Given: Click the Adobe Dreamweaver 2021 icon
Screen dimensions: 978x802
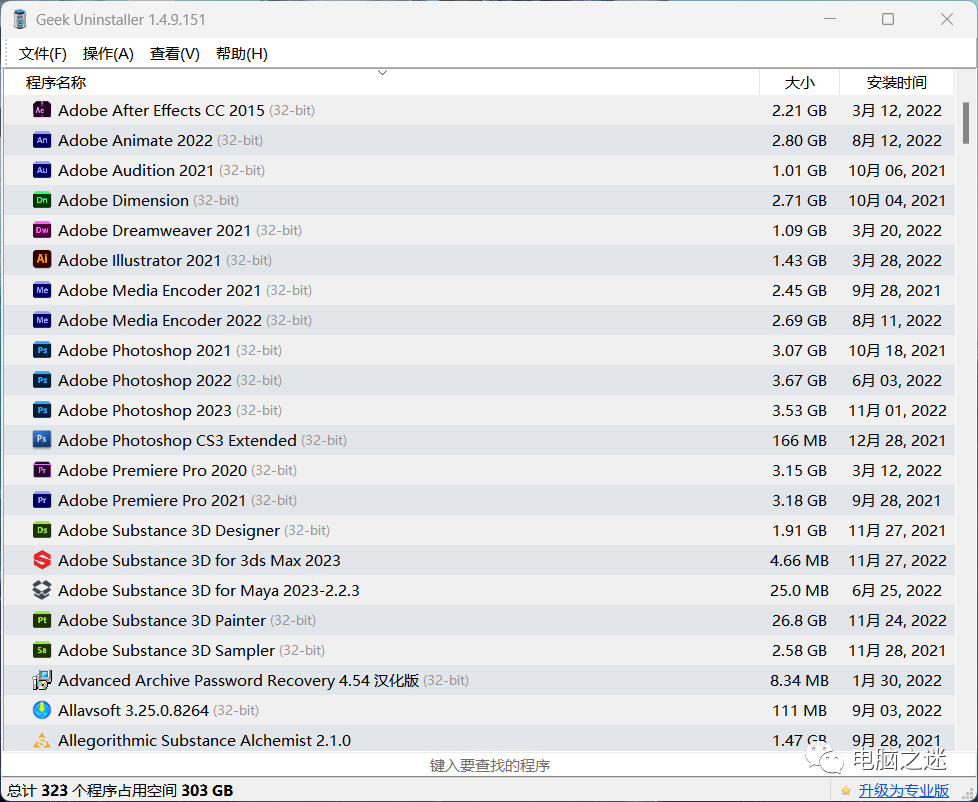Looking at the screenshot, I should click(x=42, y=230).
